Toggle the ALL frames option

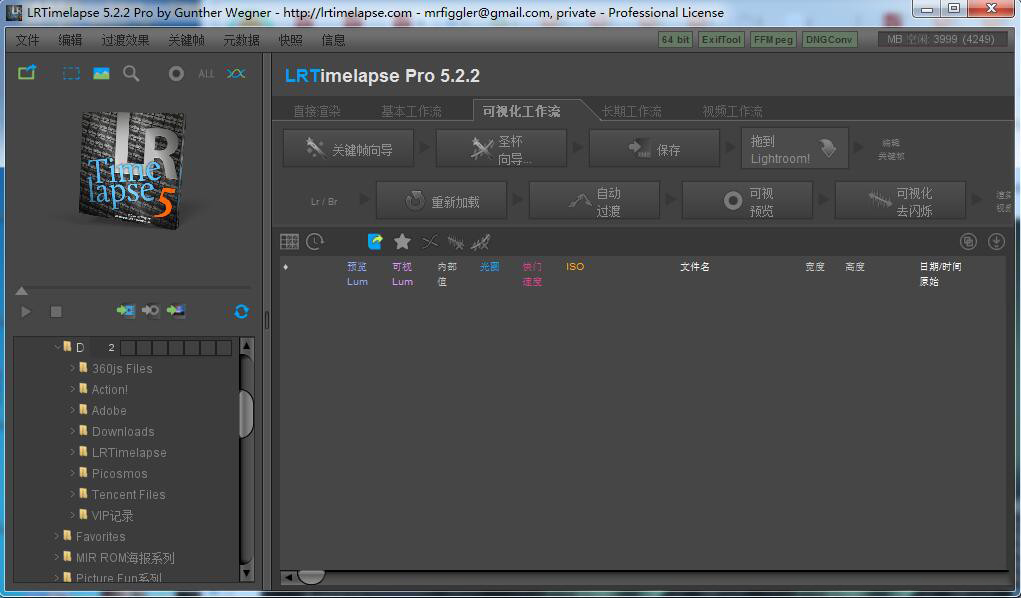pos(206,74)
